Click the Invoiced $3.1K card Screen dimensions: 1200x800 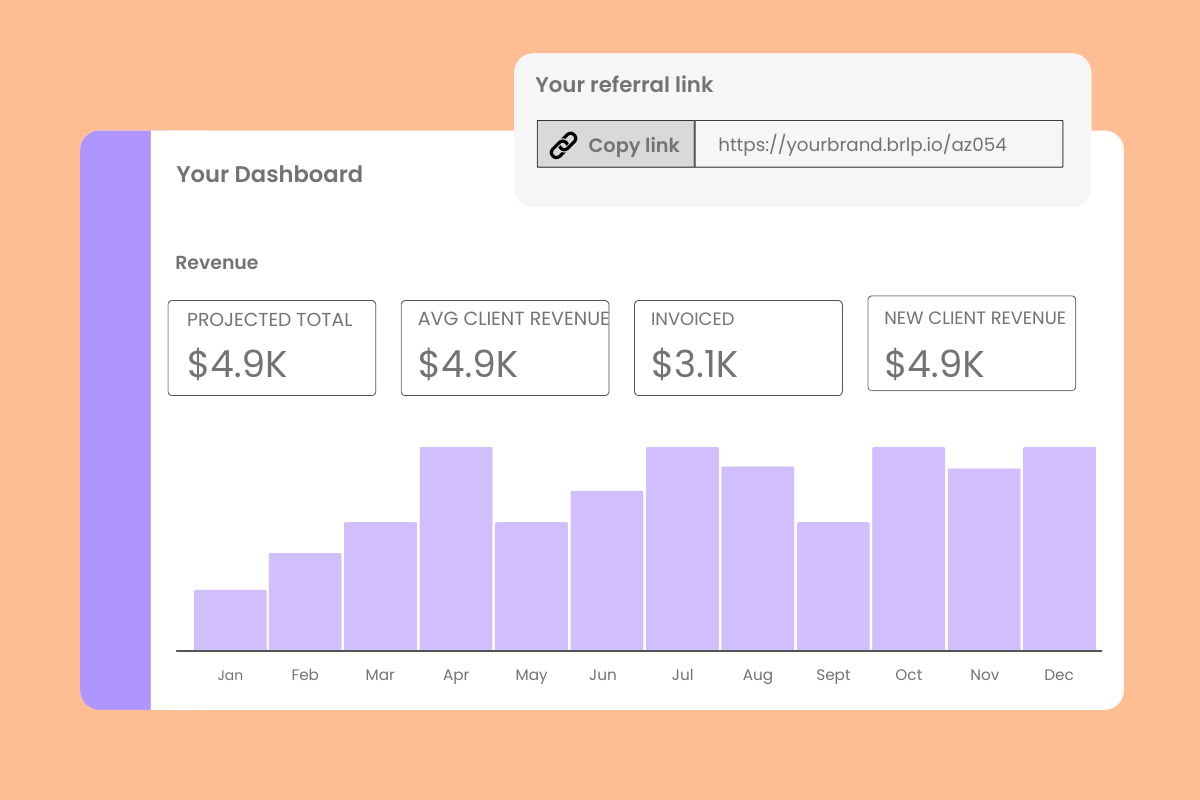[x=738, y=348]
